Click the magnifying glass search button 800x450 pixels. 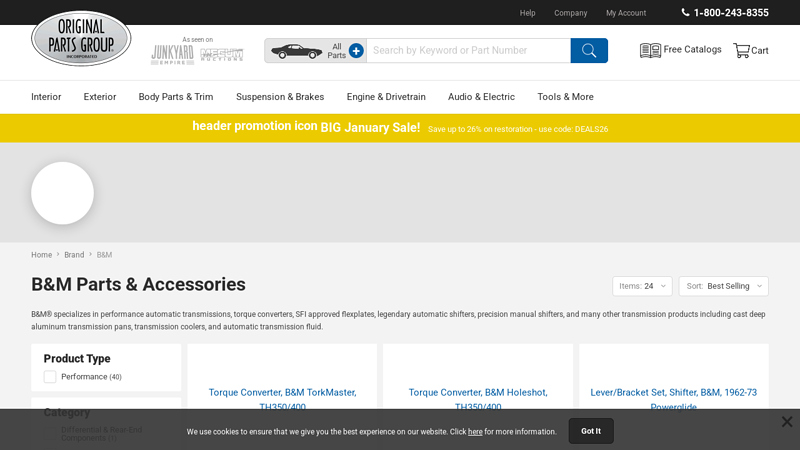click(x=589, y=51)
